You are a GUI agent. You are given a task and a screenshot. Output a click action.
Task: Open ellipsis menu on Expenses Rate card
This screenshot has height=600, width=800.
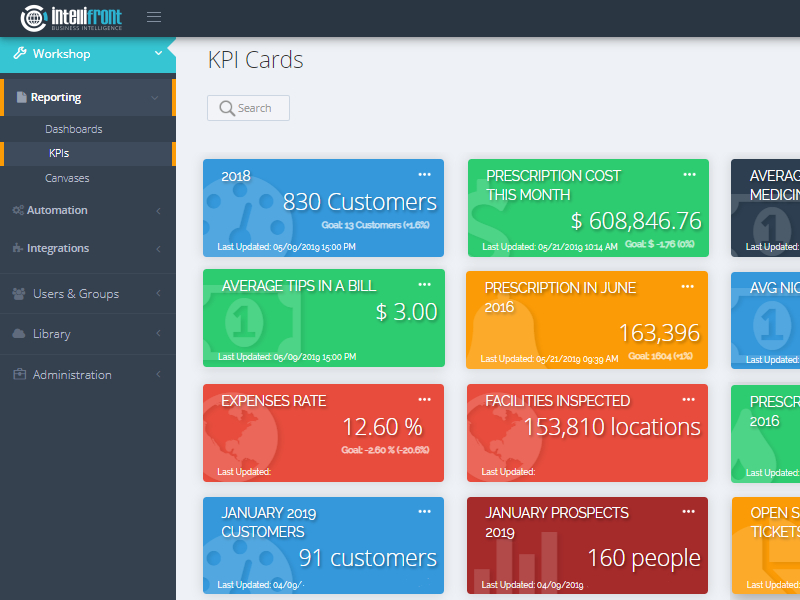(425, 399)
